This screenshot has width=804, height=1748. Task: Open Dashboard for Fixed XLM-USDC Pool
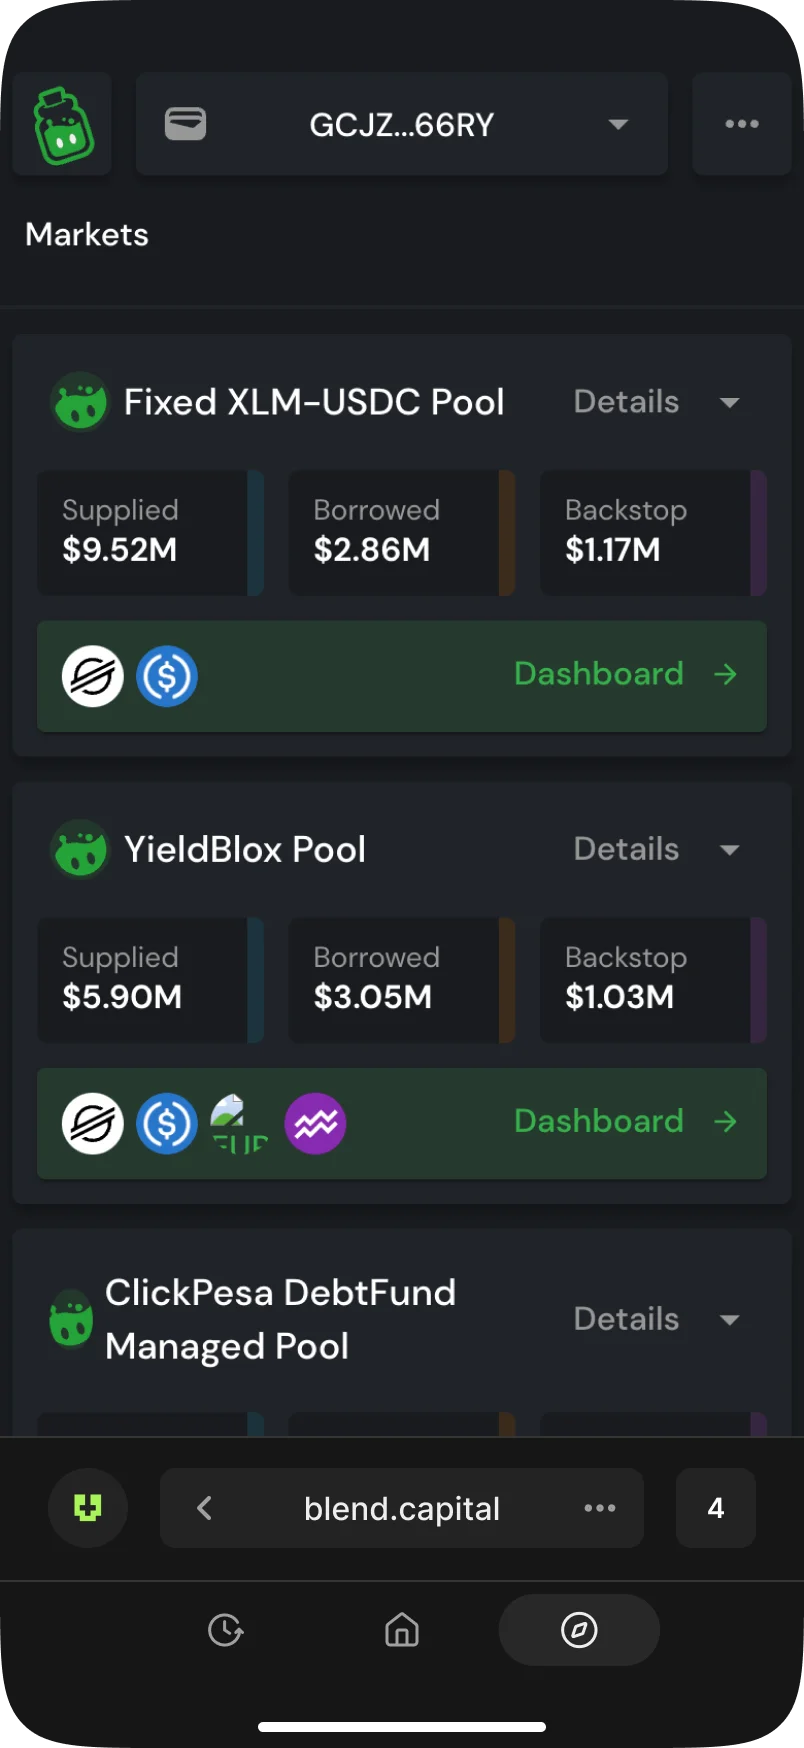(x=624, y=674)
